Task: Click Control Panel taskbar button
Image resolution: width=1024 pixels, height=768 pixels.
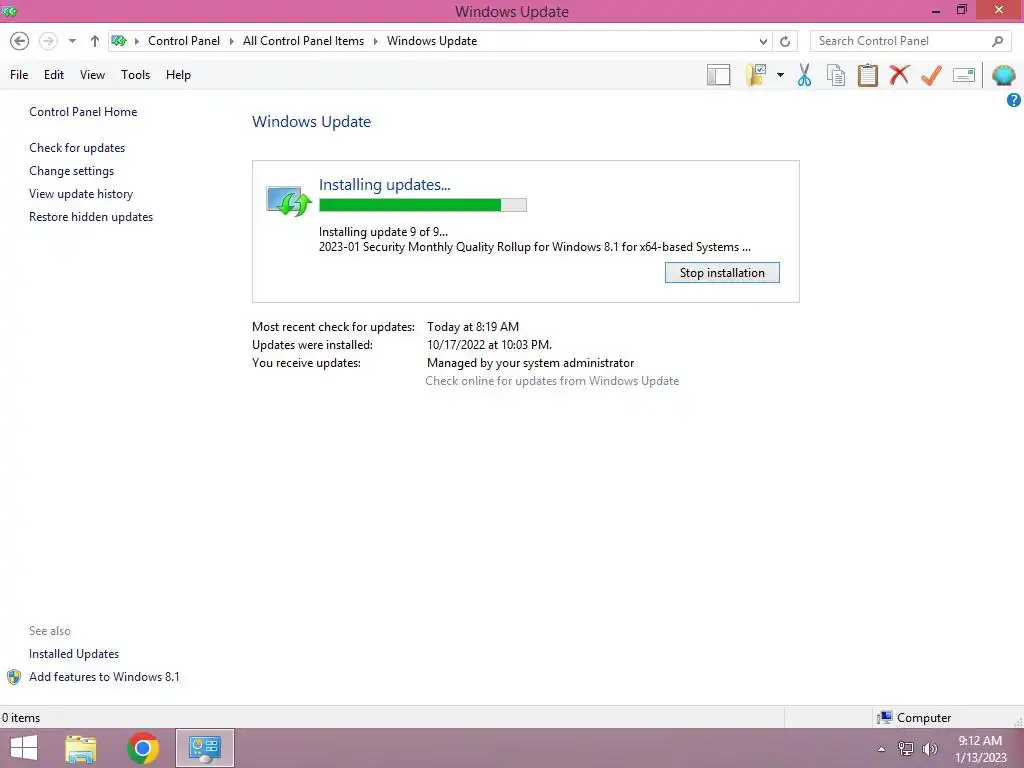Action: 204,748
